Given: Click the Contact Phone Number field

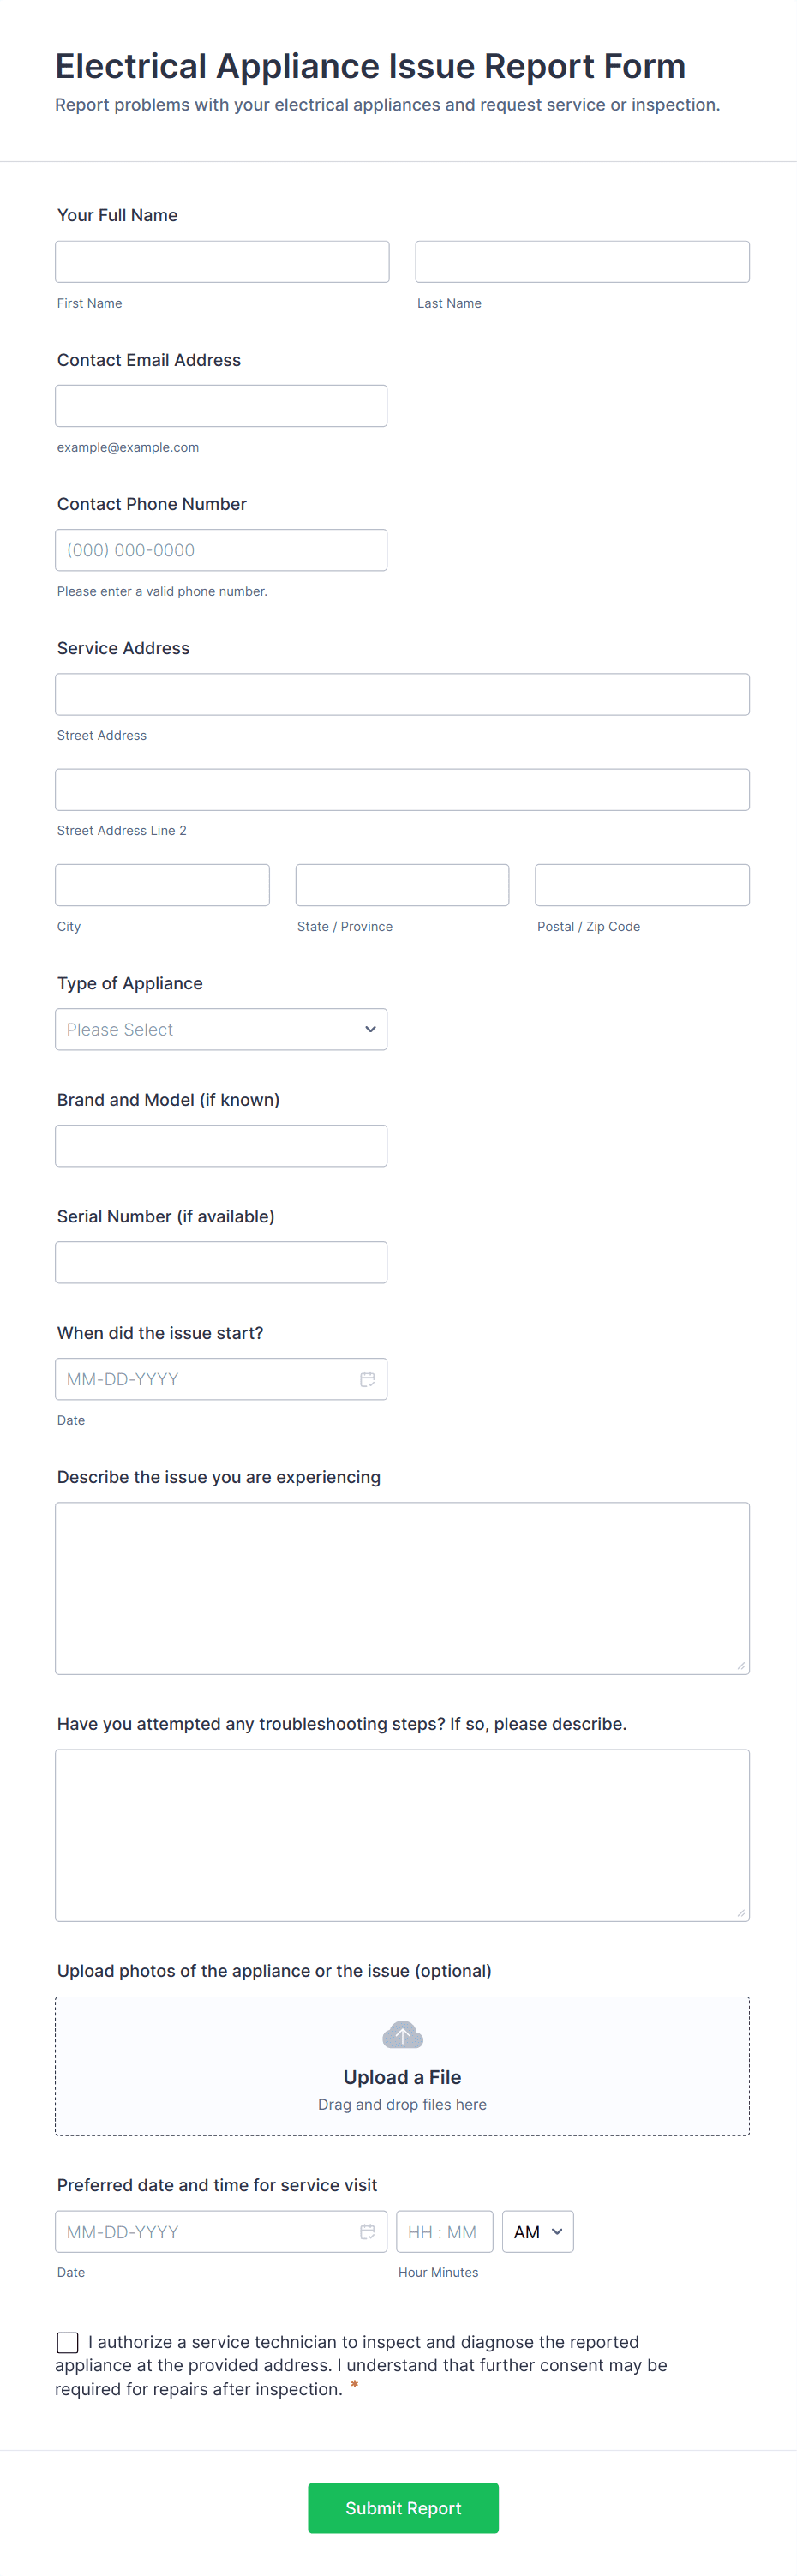Looking at the screenshot, I should pyautogui.click(x=221, y=550).
